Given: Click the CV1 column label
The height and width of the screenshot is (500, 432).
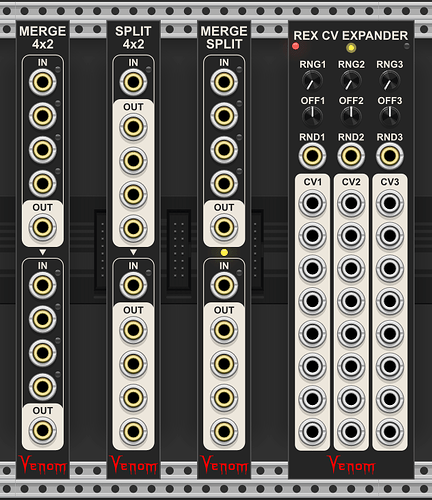Looking at the screenshot, I should click(312, 182).
